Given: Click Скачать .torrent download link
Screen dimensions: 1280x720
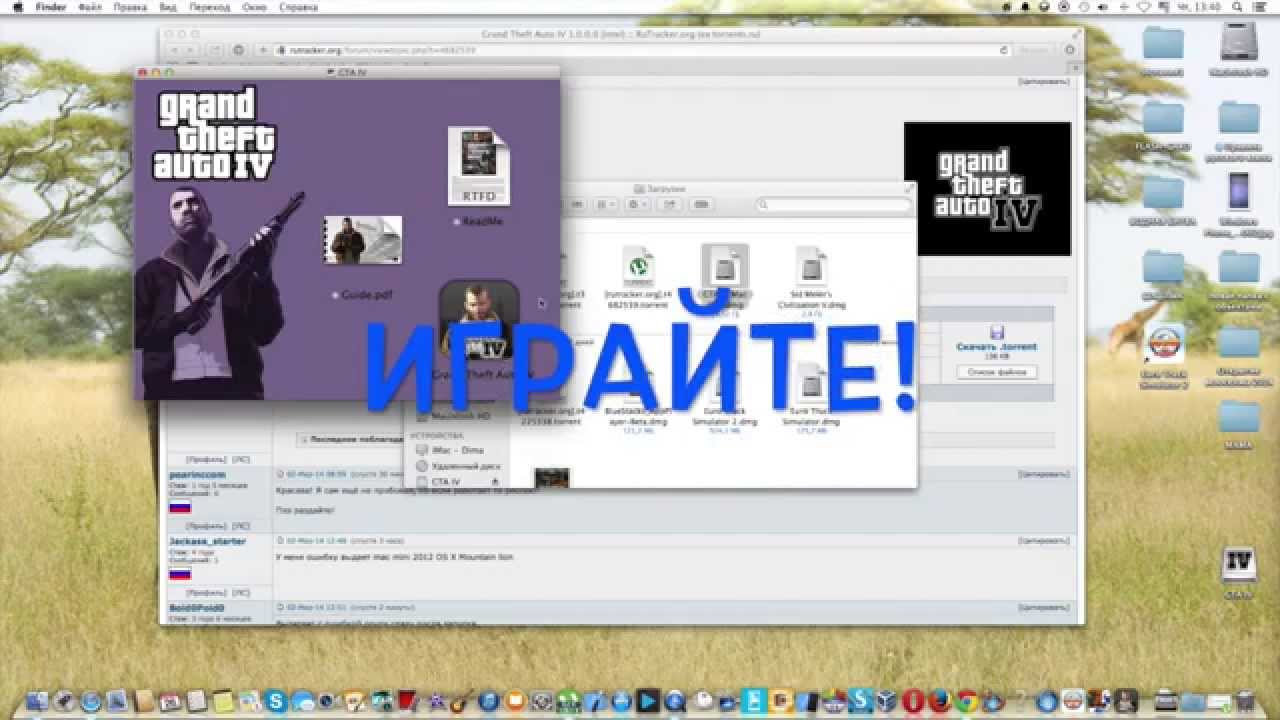Looking at the screenshot, I should (x=996, y=347).
